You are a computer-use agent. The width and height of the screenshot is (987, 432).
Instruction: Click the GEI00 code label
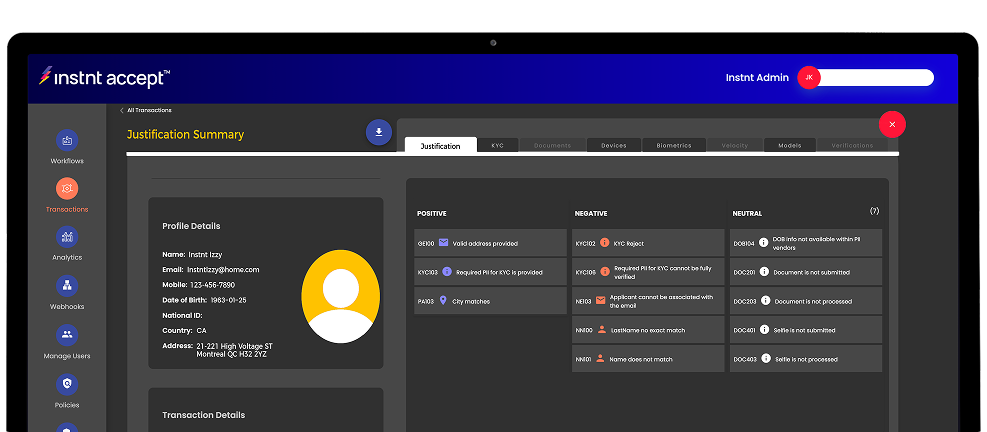tap(426, 243)
